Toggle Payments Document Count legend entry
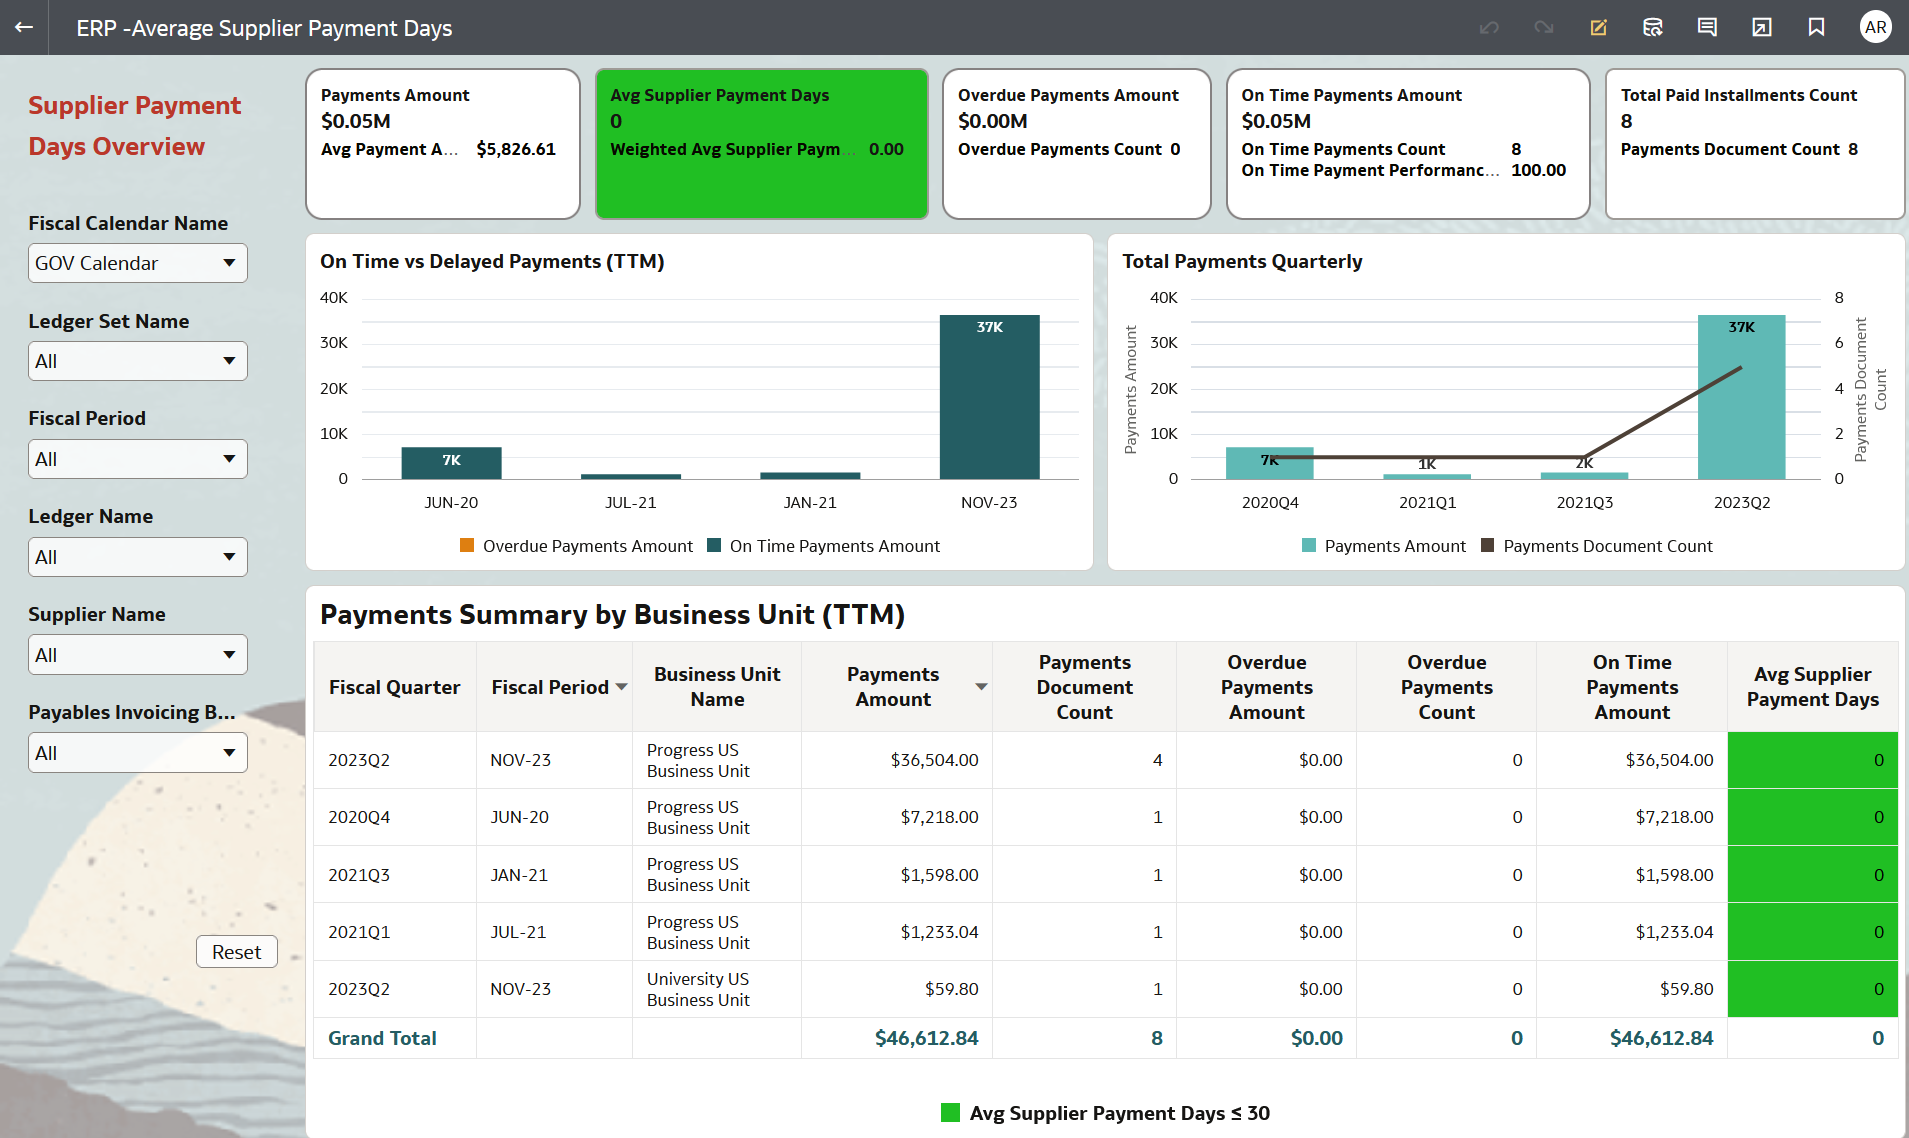Screen dimensions: 1909x1138 1596,546
